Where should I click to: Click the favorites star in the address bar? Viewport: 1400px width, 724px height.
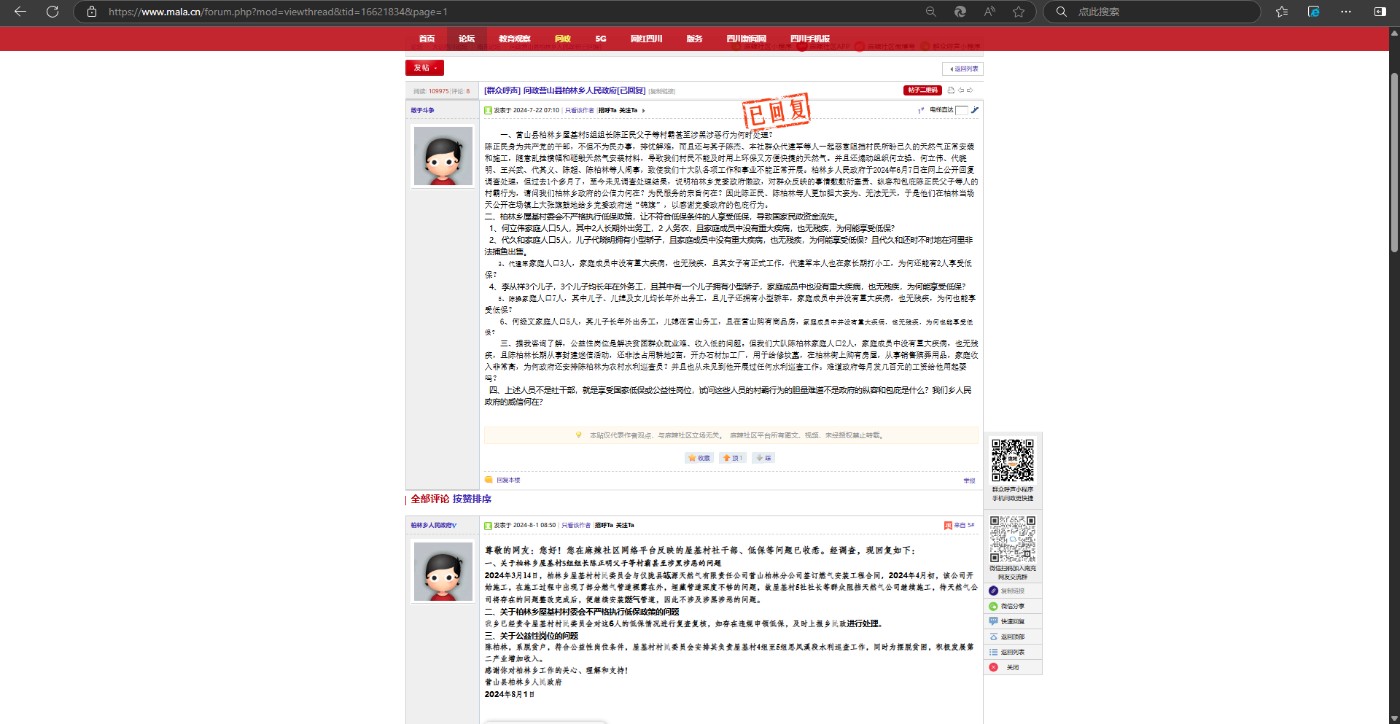[x=1018, y=12]
